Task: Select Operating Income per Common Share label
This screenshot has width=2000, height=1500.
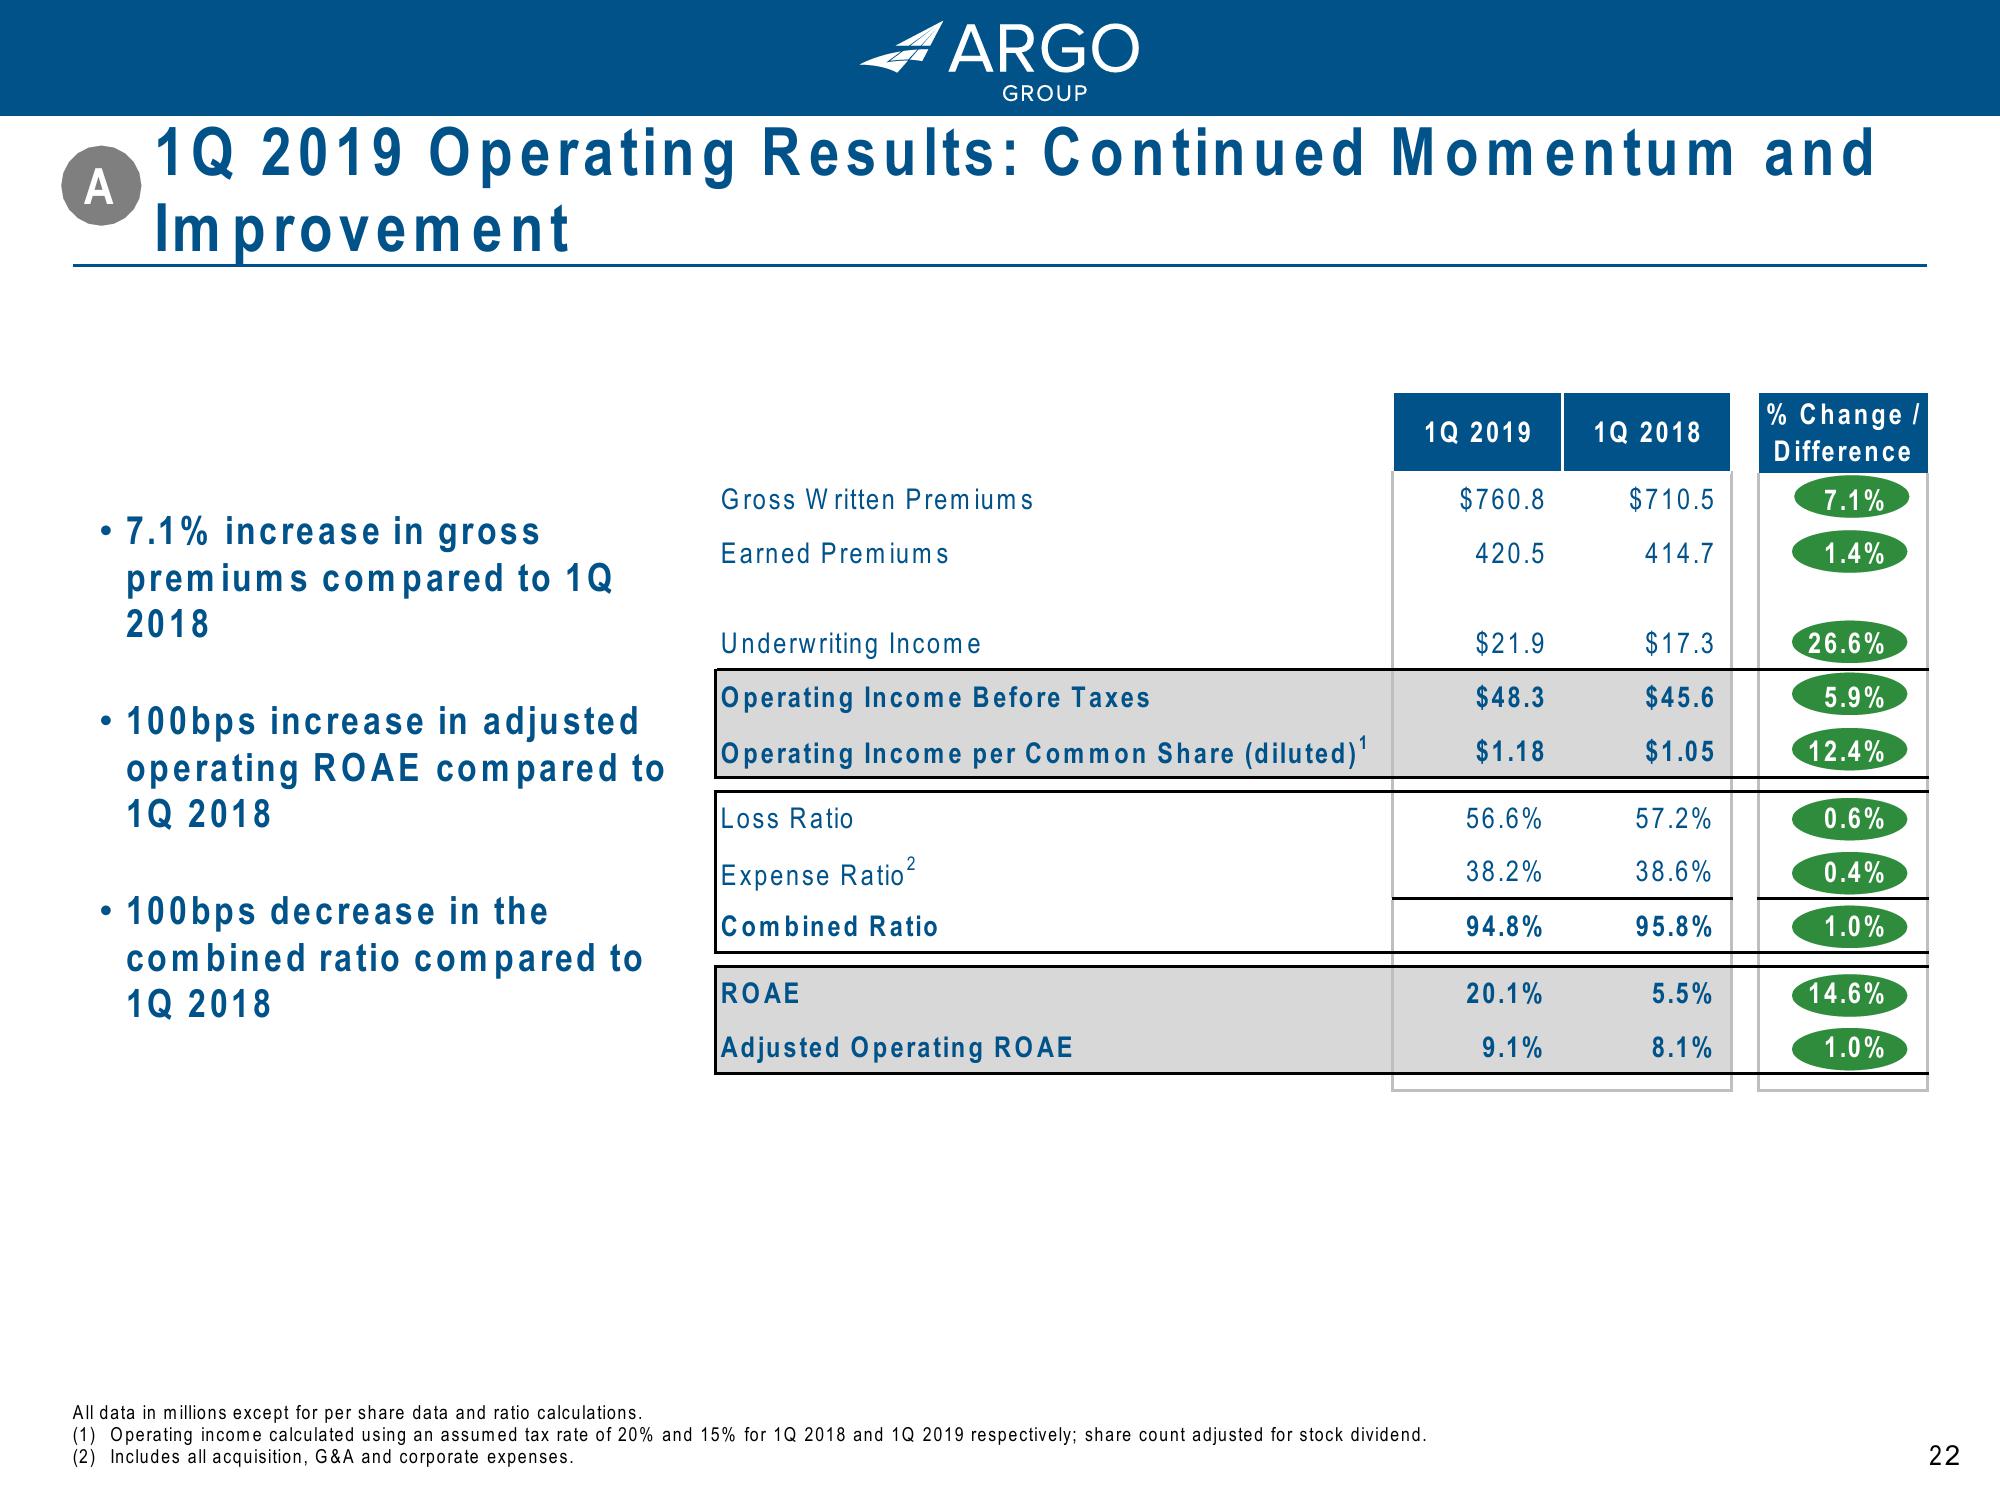Action: [1044, 752]
